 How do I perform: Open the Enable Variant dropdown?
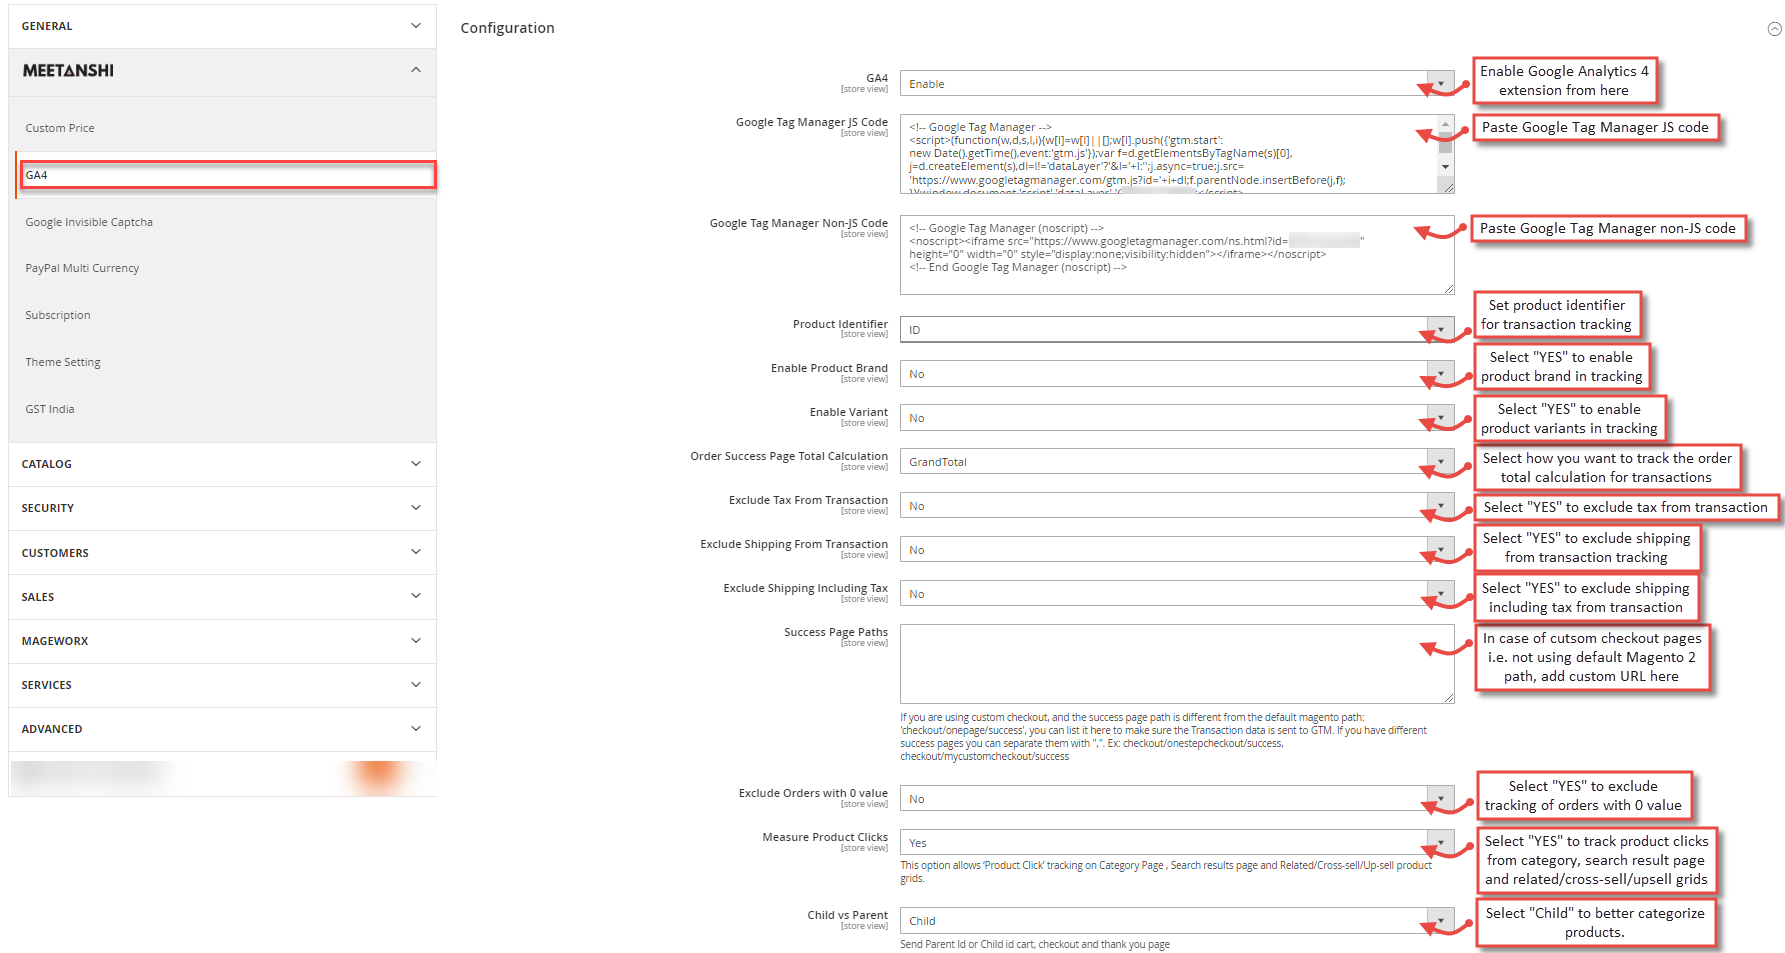click(1177, 418)
